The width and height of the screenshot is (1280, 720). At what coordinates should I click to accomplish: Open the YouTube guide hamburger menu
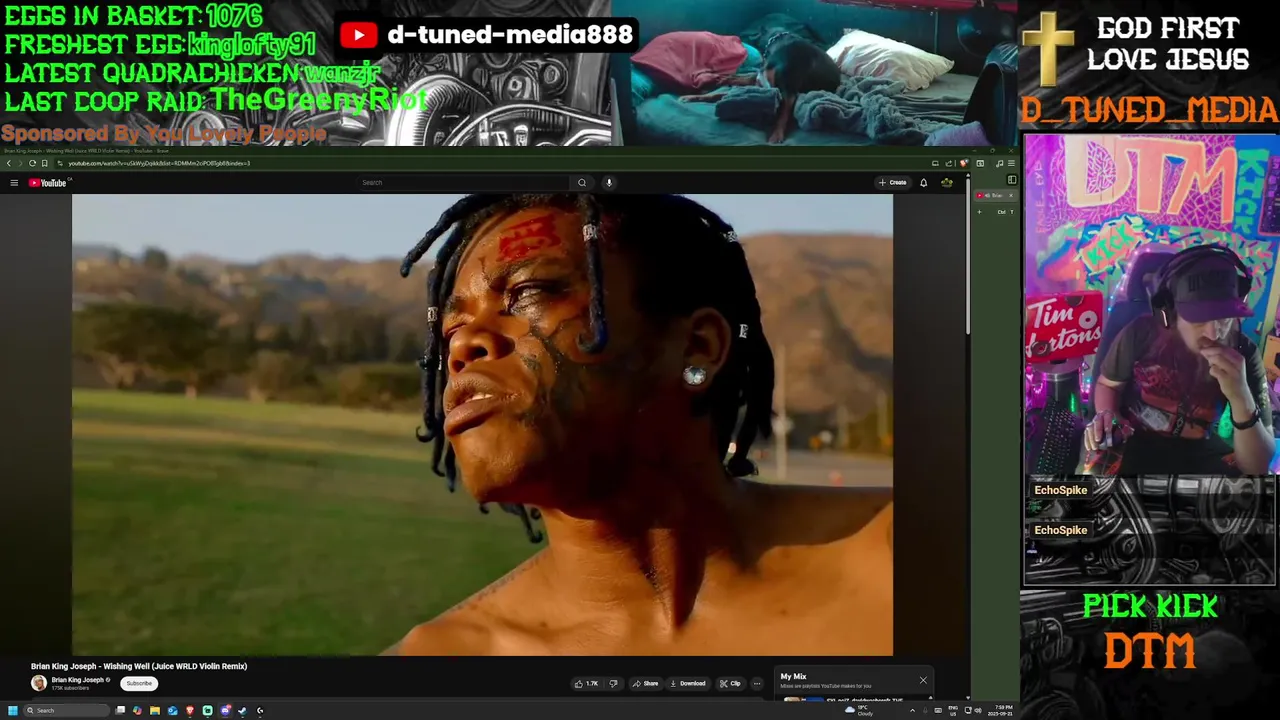(14, 183)
